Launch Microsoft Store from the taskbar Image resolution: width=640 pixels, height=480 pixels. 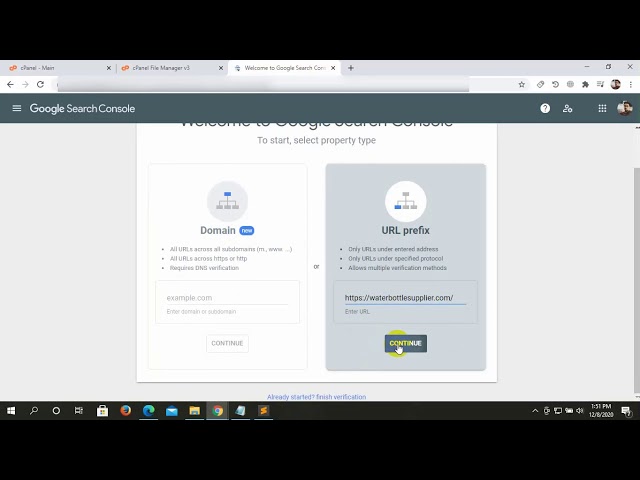pos(102,411)
